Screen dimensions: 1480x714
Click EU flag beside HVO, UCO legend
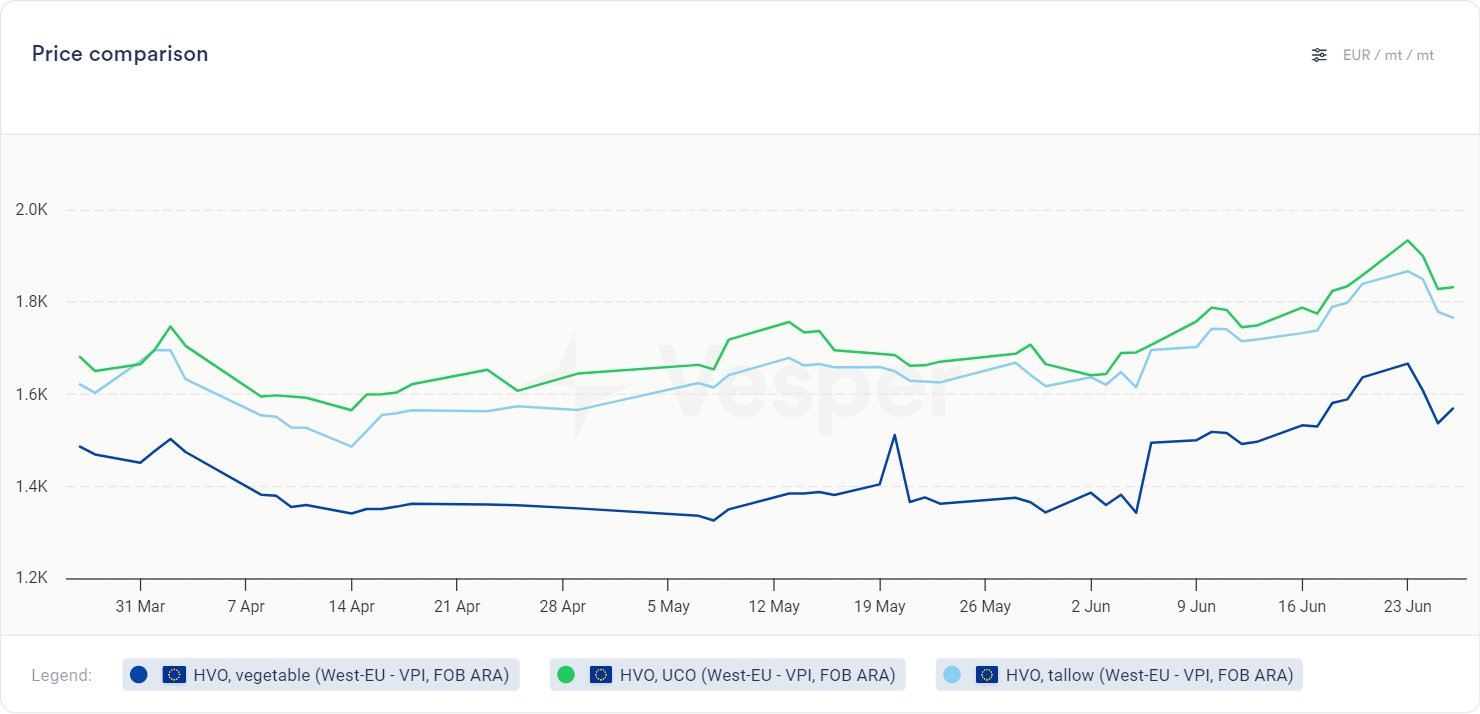[x=601, y=675]
